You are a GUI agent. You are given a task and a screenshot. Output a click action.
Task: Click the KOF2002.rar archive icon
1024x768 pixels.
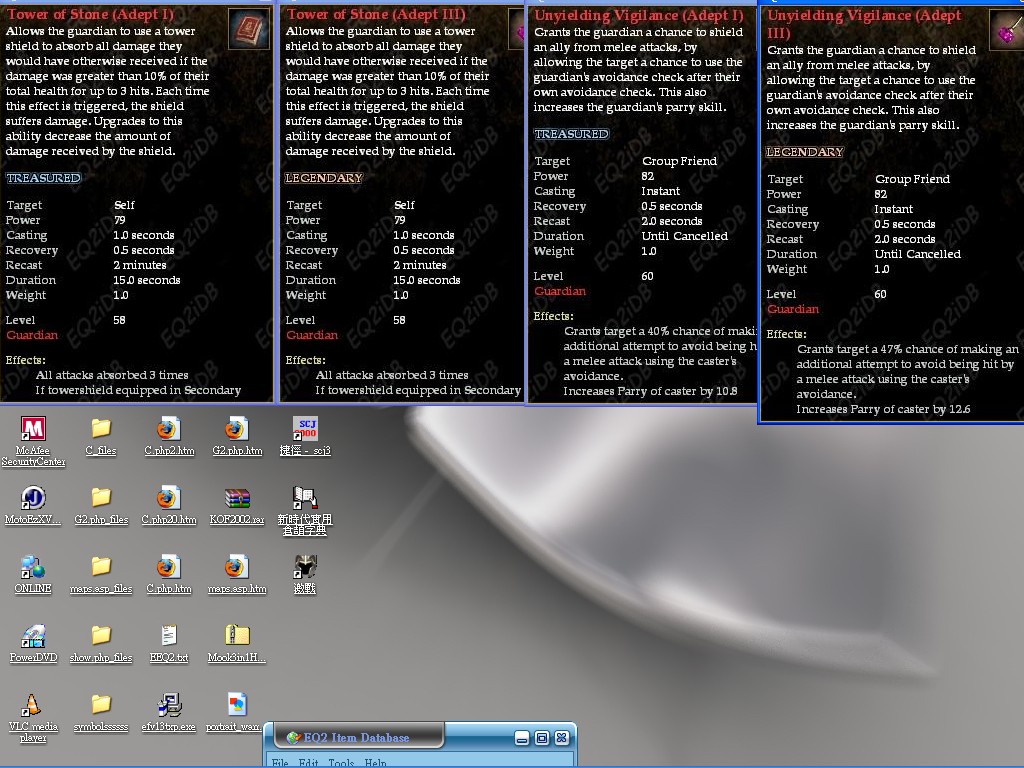click(237, 498)
